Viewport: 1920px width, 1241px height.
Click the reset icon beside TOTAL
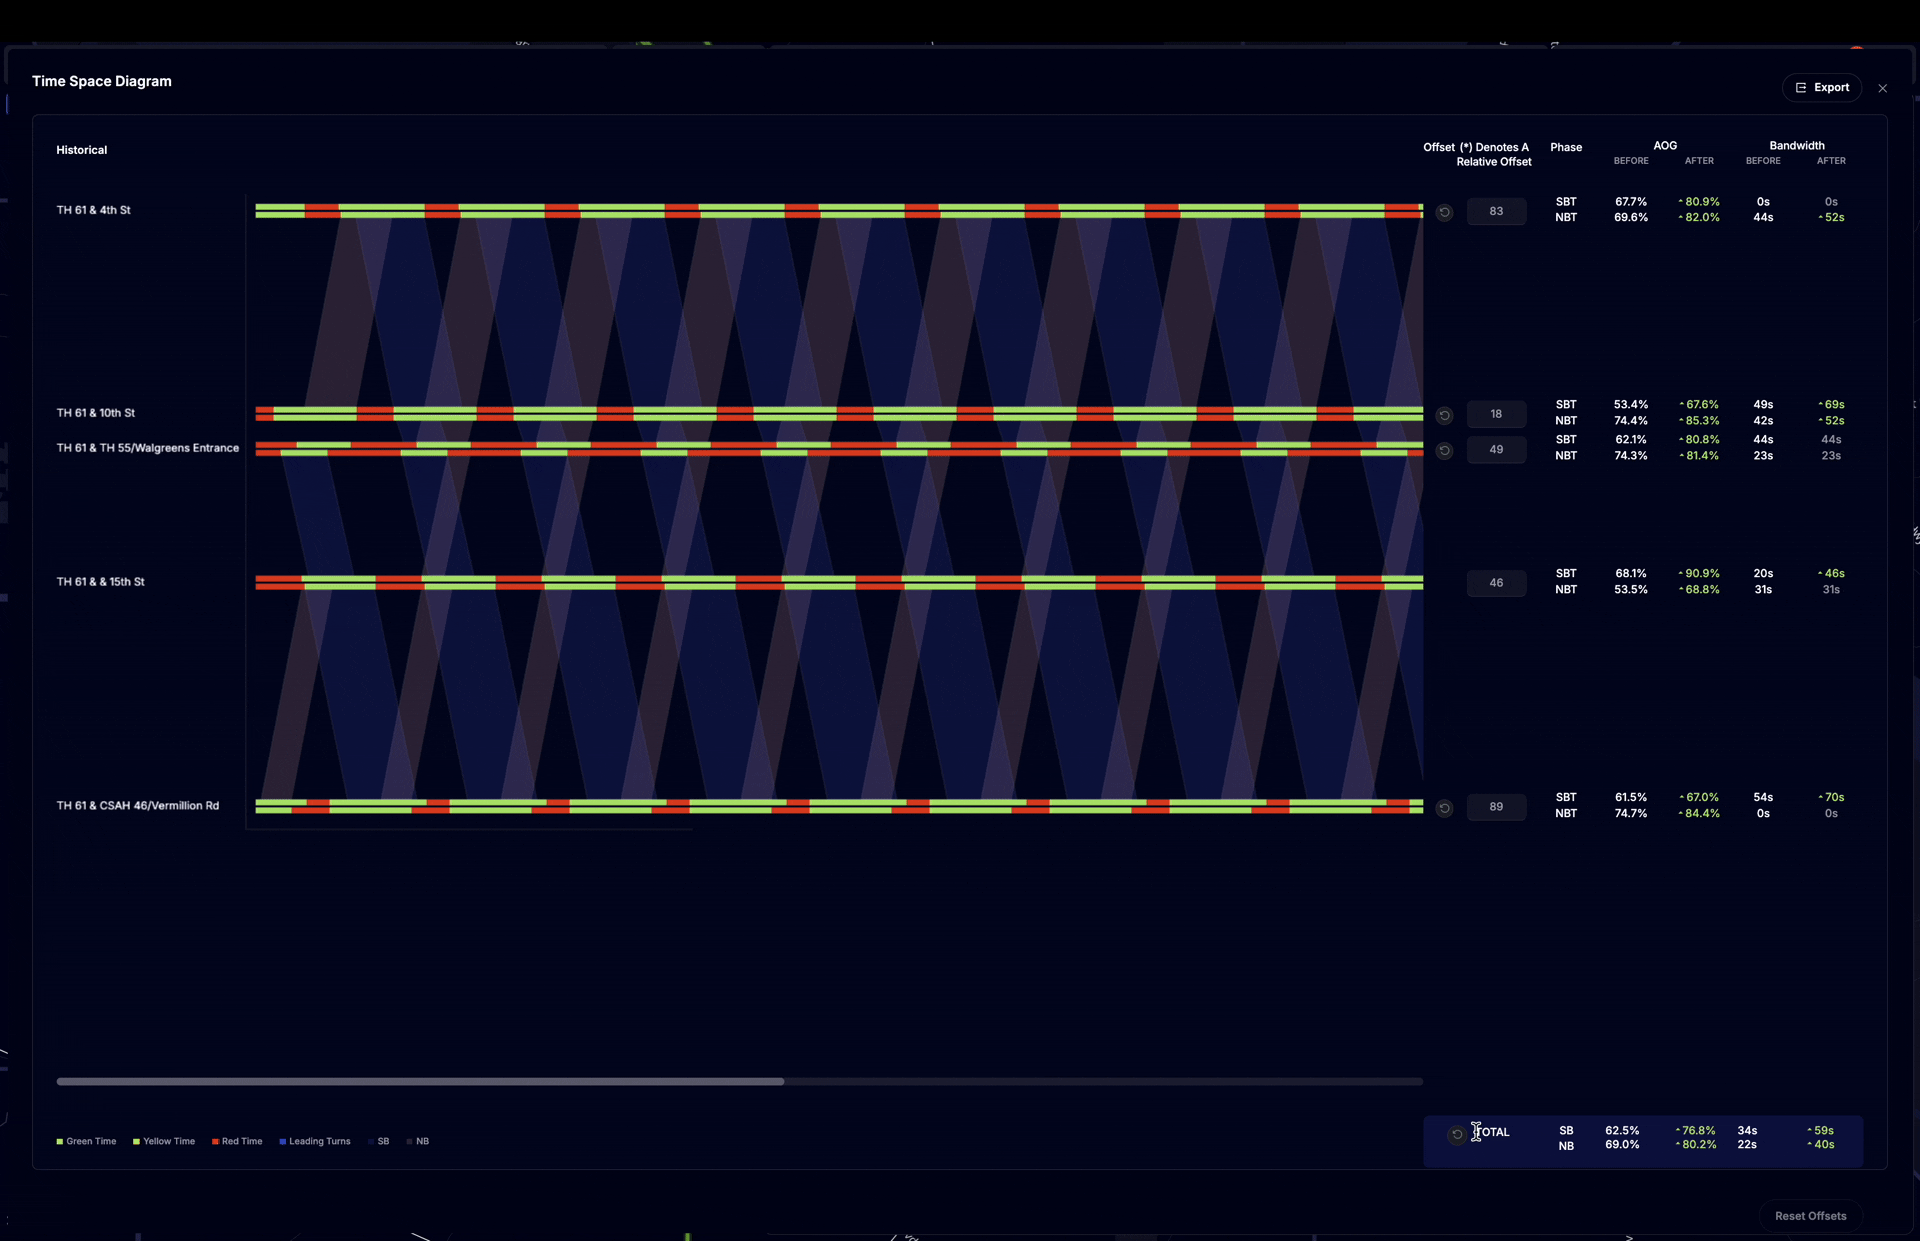[x=1457, y=1134]
